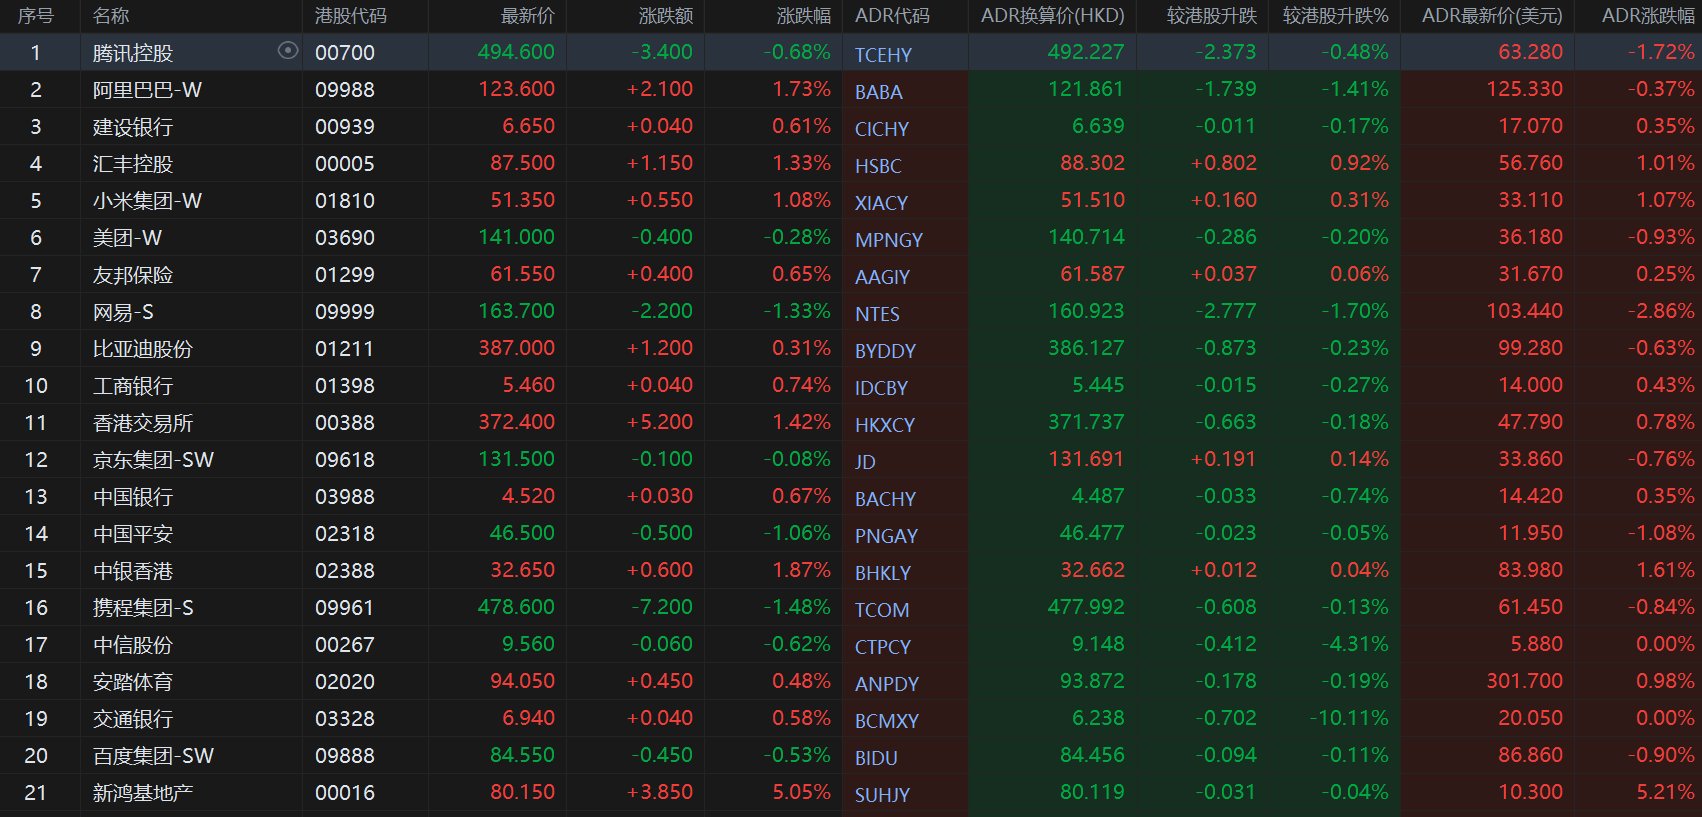Click ADR code NTES
The width and height of the screenshot is (1702, 817).
(x=877, y=314)
